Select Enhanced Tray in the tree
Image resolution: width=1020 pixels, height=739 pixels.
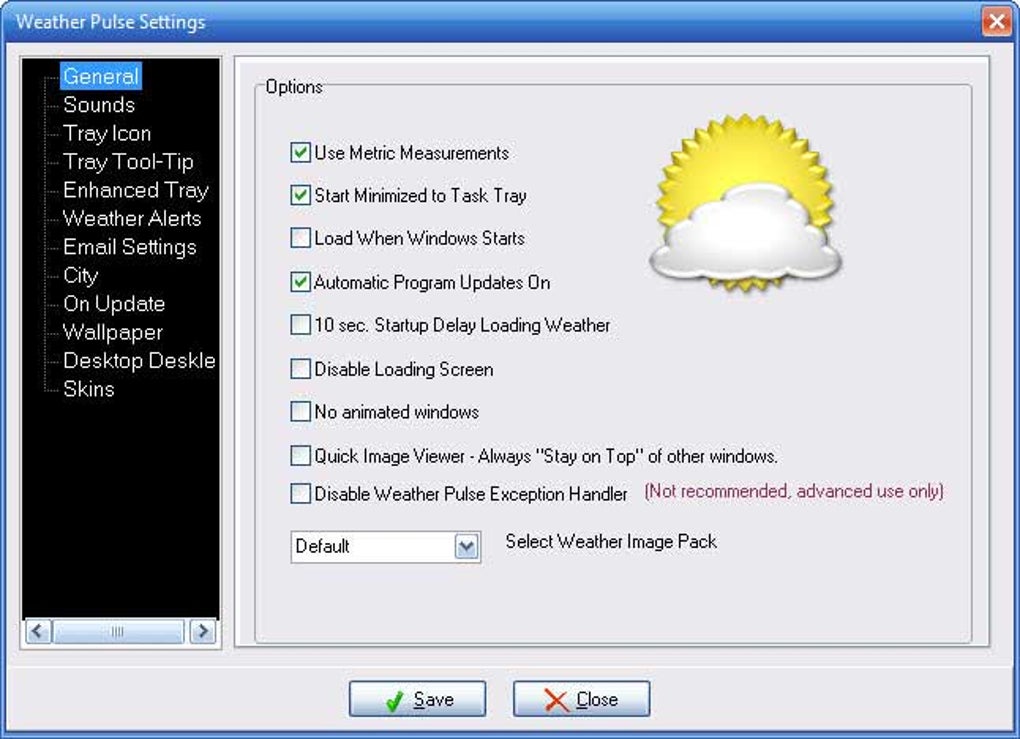pyautogui.click(x=136, y=190)
